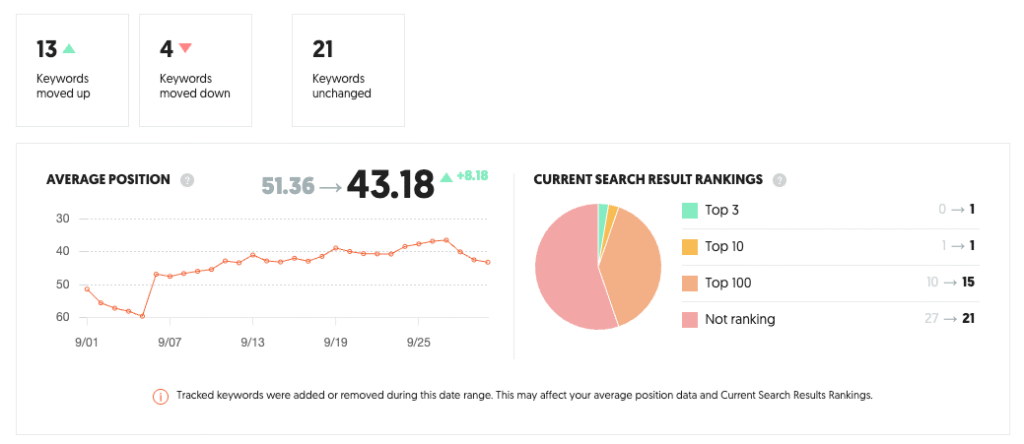Click the Top 3 green legend swatch
Viewport: 1024px width, 444px height.
click(690, 210)
